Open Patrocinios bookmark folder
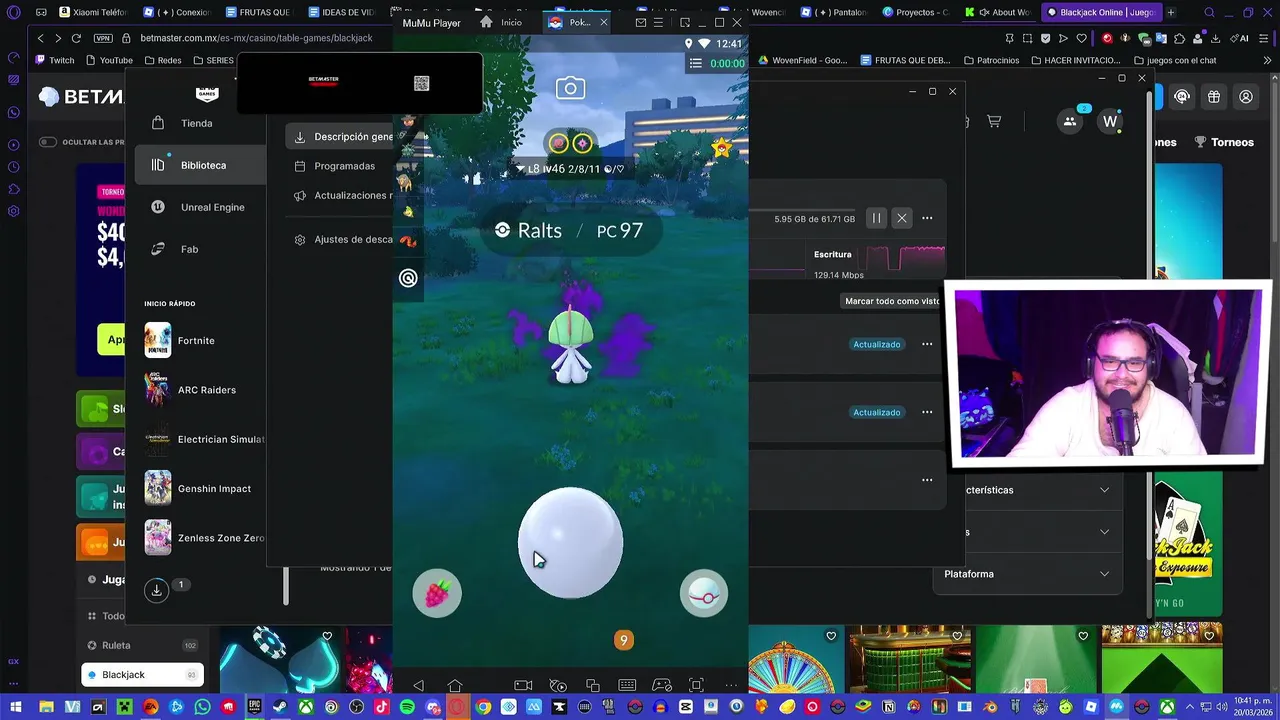This screenshot has height=720, width=1280. 990,60
